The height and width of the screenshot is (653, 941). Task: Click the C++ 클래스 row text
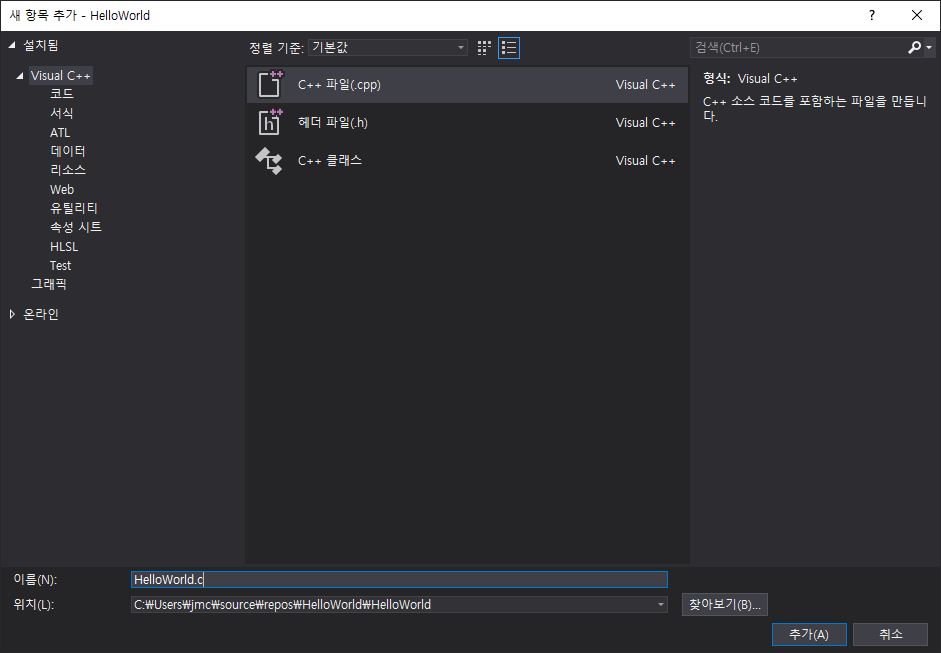329,161
